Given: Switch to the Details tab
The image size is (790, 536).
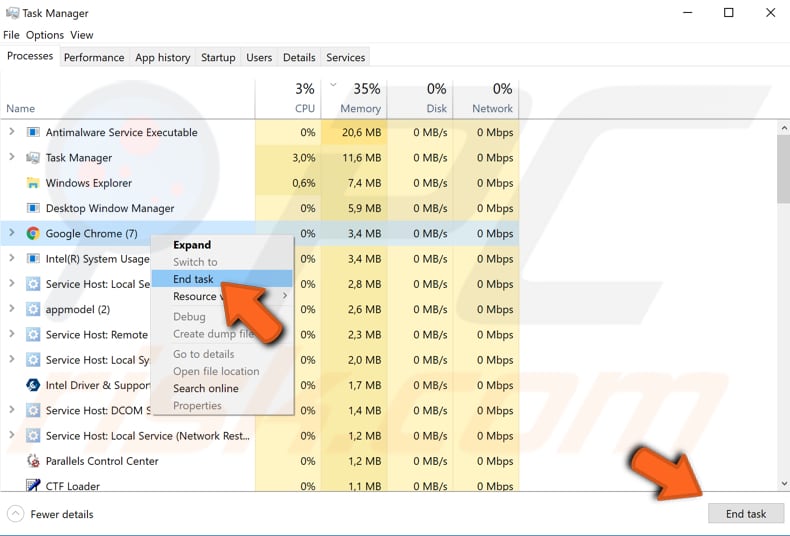Looking at the screenshot, I should point(299,57).
